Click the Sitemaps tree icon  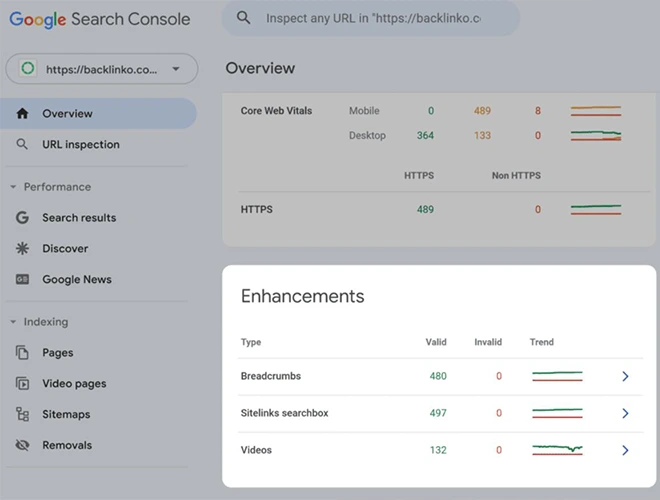(x=22, y=415)
